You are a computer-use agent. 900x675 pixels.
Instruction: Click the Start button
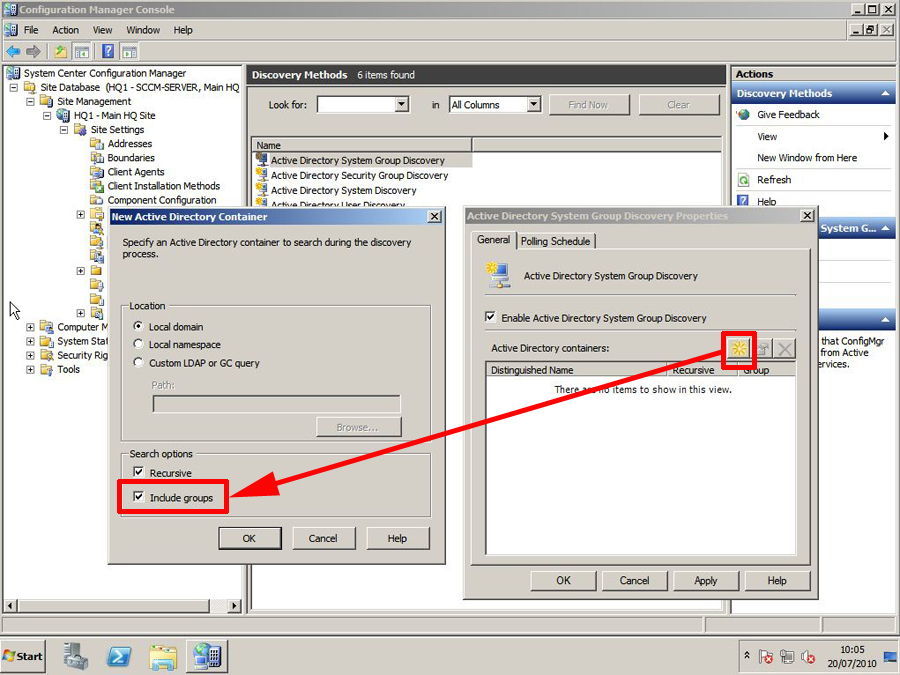[x=23, y=656]
